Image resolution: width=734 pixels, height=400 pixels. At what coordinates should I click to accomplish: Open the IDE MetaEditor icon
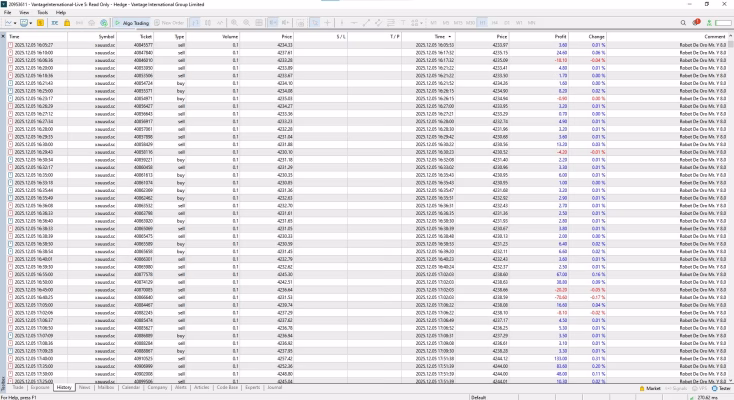pos(55,22)
